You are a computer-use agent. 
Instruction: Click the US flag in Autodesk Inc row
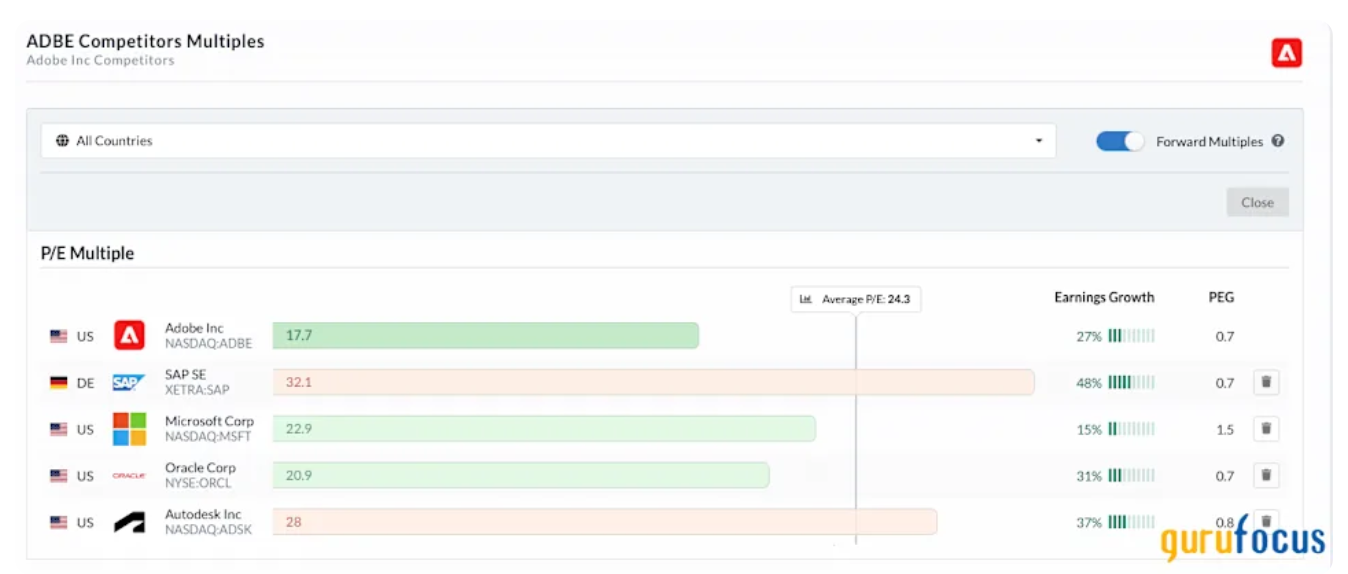(x=59, y=522)
